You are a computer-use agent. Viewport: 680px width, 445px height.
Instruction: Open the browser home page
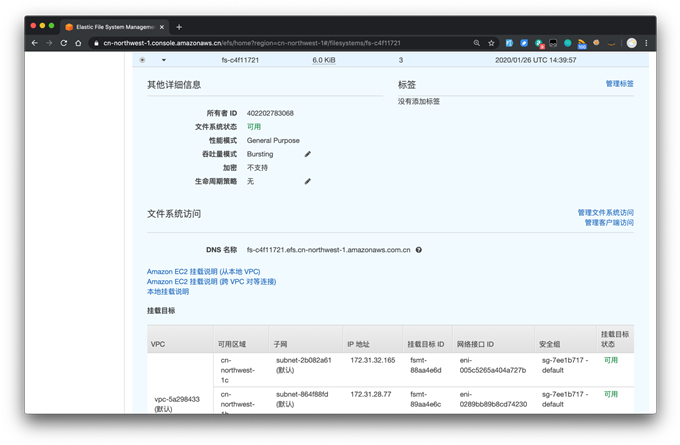click(x=78, y=43)
